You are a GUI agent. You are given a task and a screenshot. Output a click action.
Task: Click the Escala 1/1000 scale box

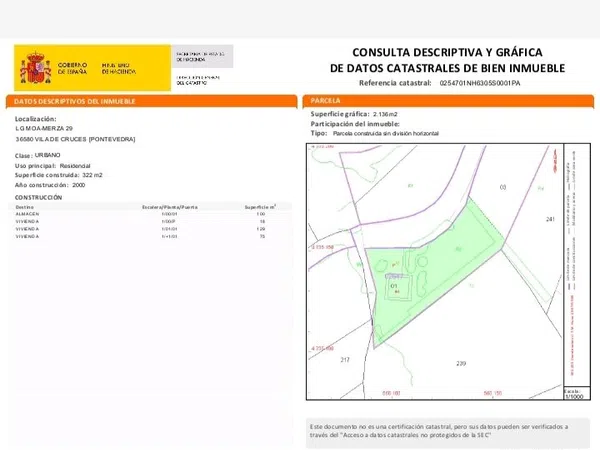click(x=576, y=394)
